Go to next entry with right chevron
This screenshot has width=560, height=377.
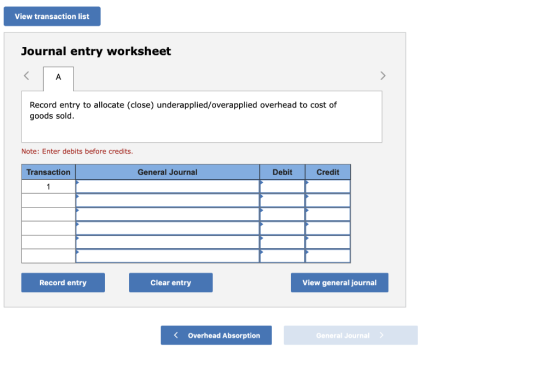pyautogui.click(x=383, y=76)
